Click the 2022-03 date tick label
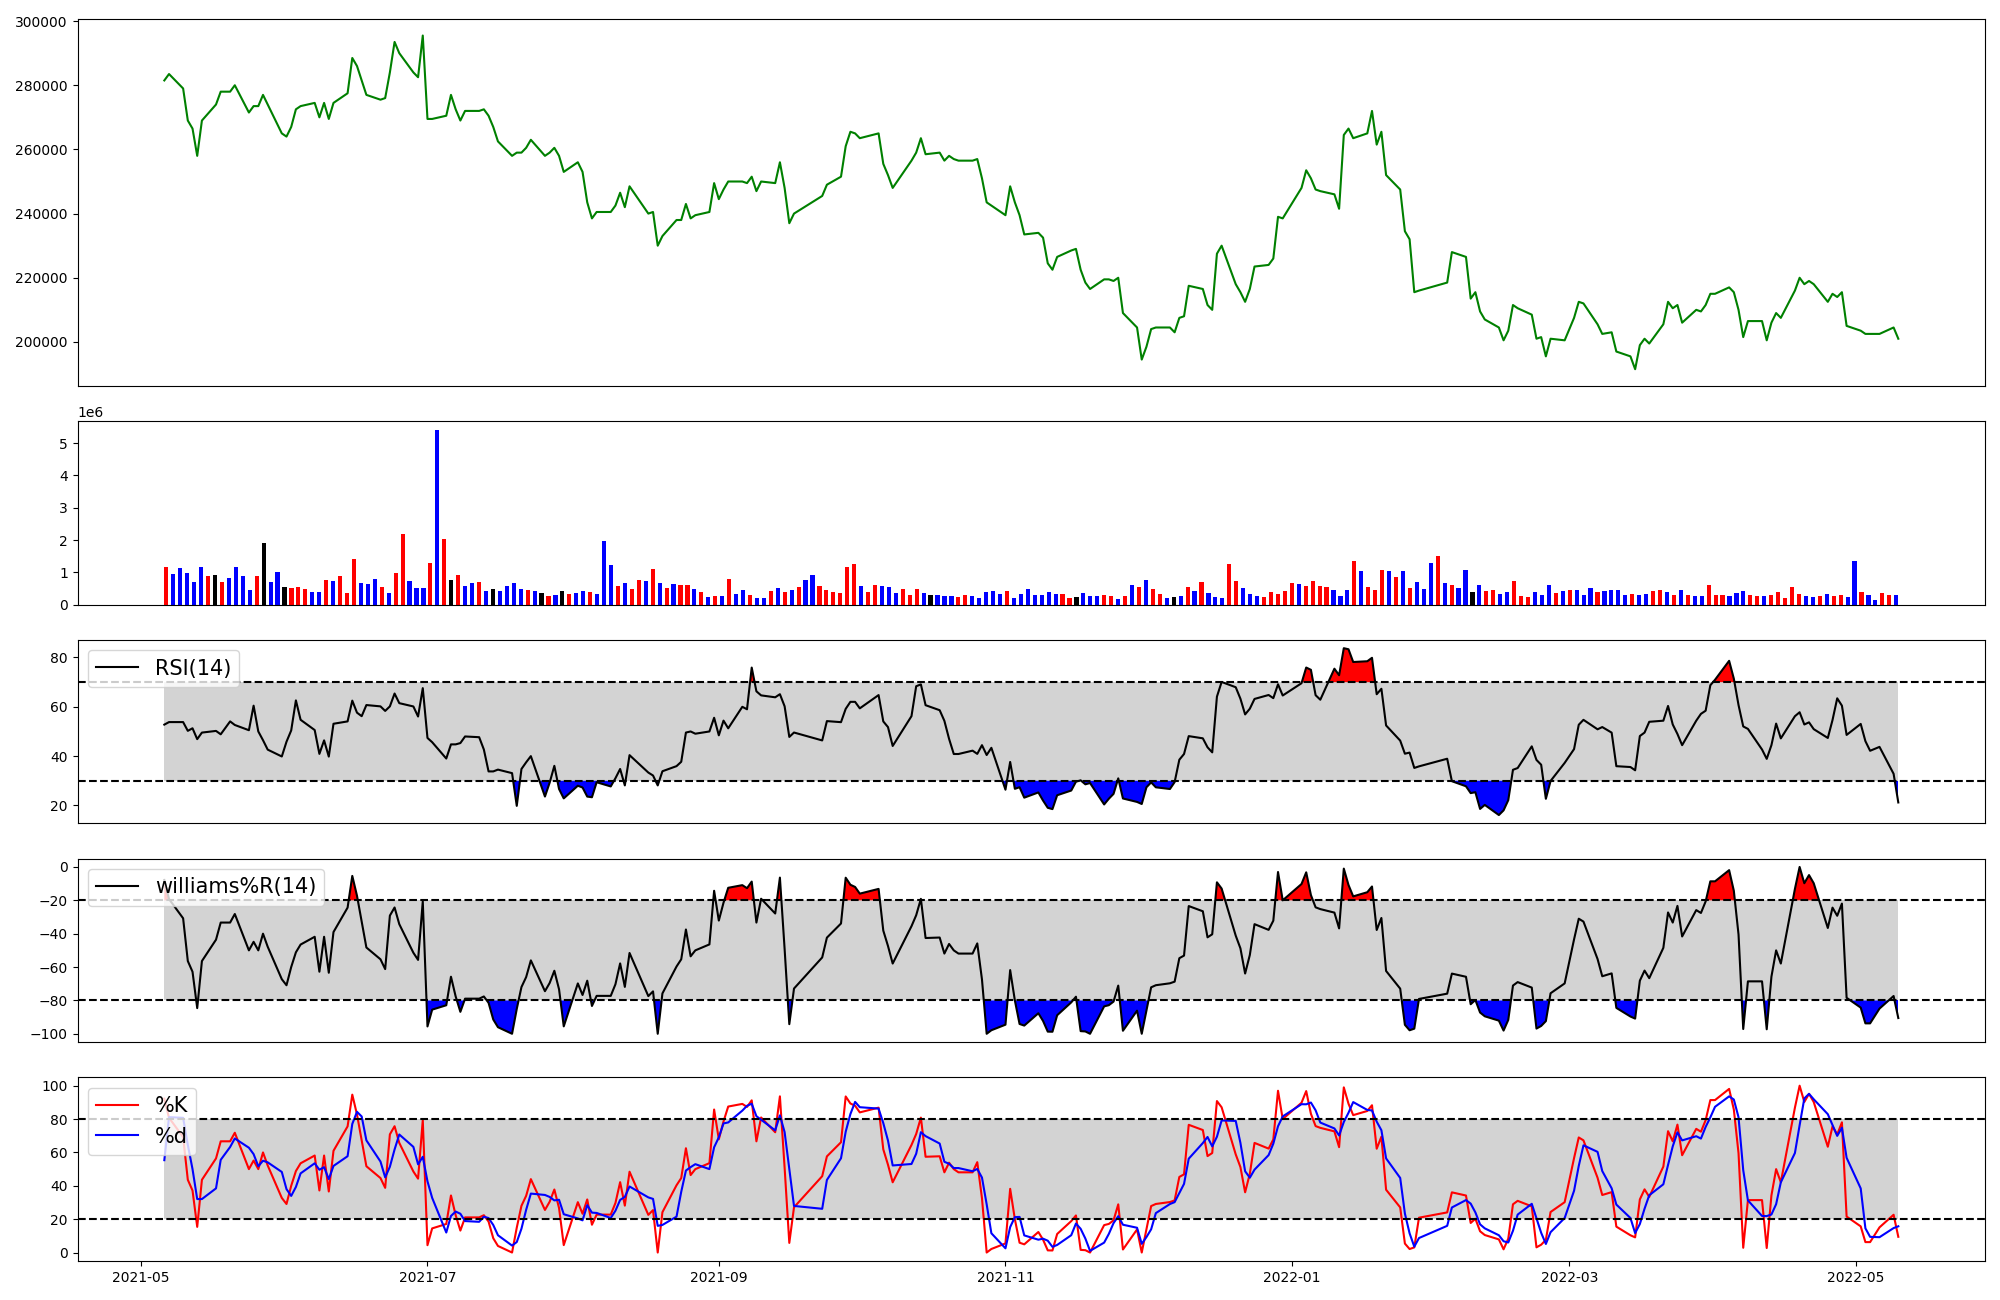 pos(1569,1277)
